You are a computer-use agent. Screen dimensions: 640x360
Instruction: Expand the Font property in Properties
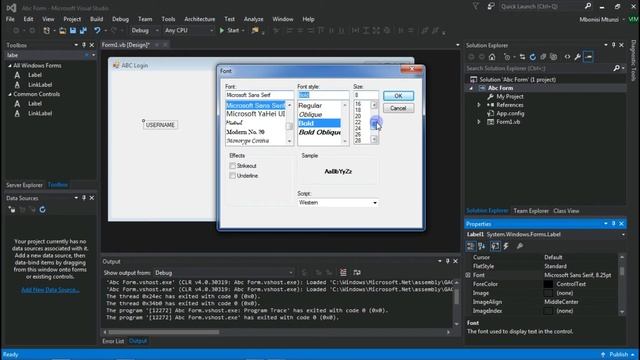[468, 275]
